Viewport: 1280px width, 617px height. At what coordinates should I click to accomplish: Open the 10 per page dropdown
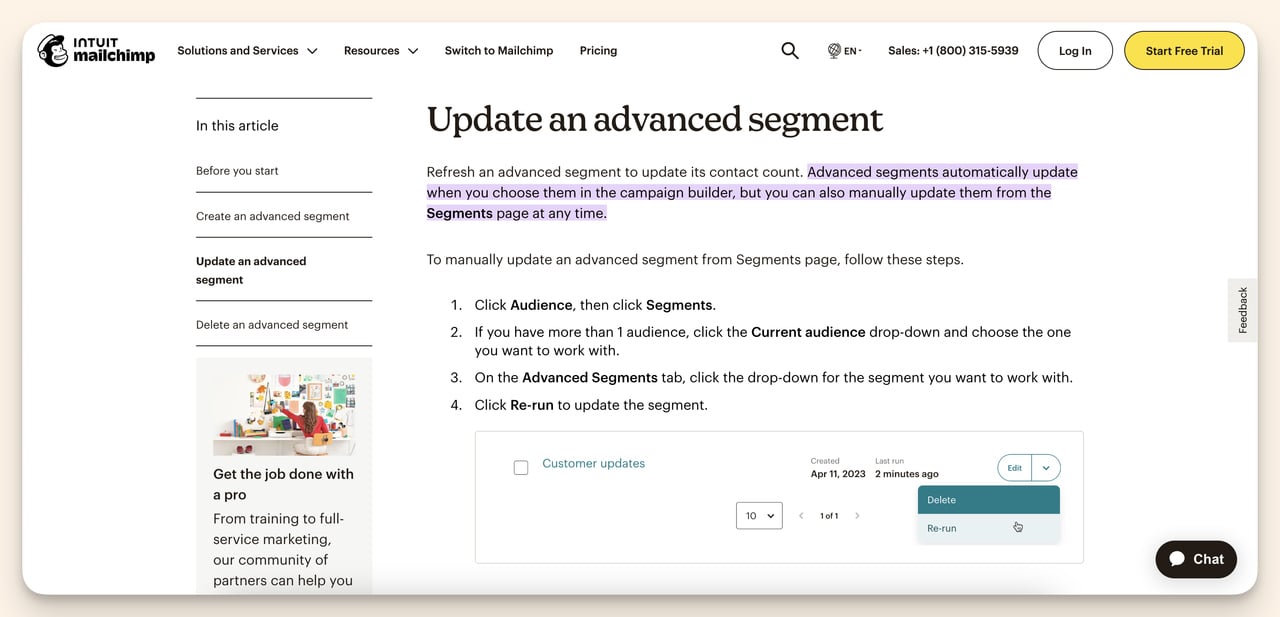pos(759,516)
